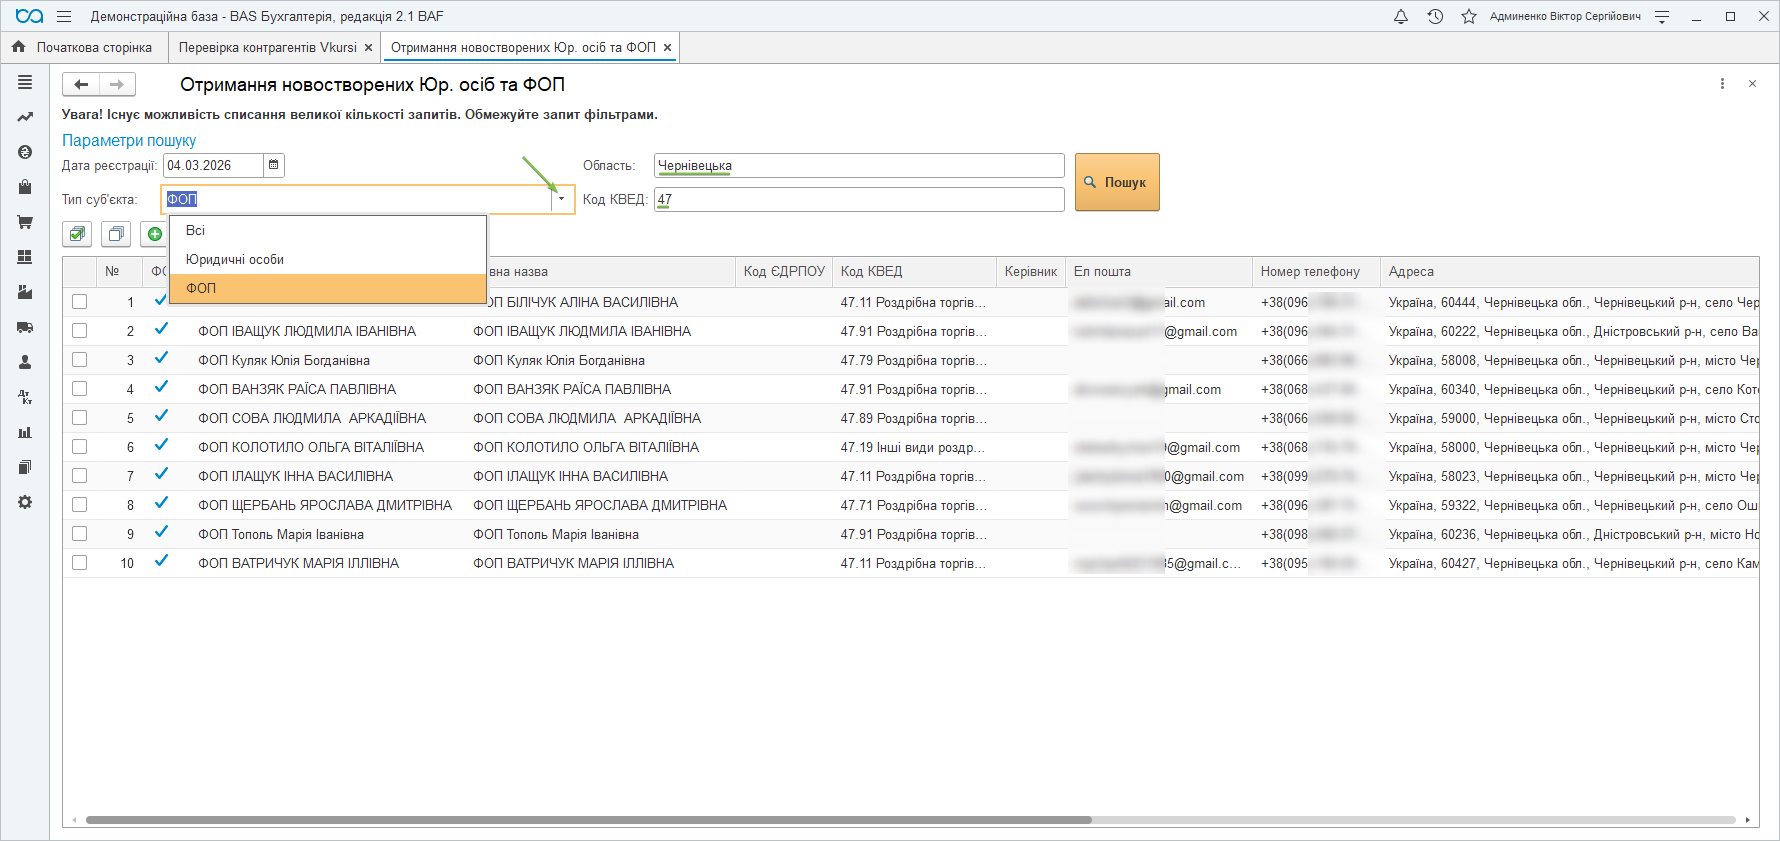
Task: Open the shopping cart section in sidebar
Action: [25, 222]
